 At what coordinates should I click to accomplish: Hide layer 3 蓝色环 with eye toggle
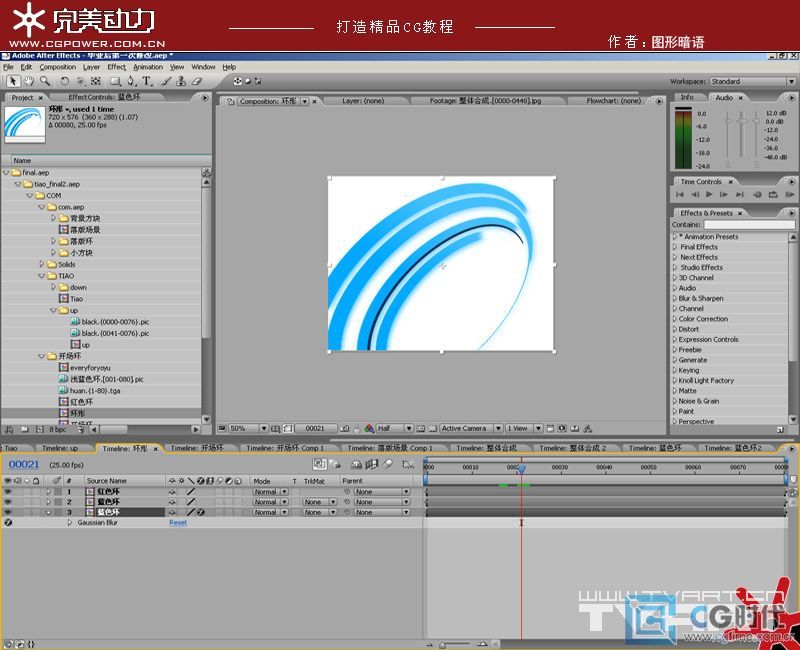(8, 512)
